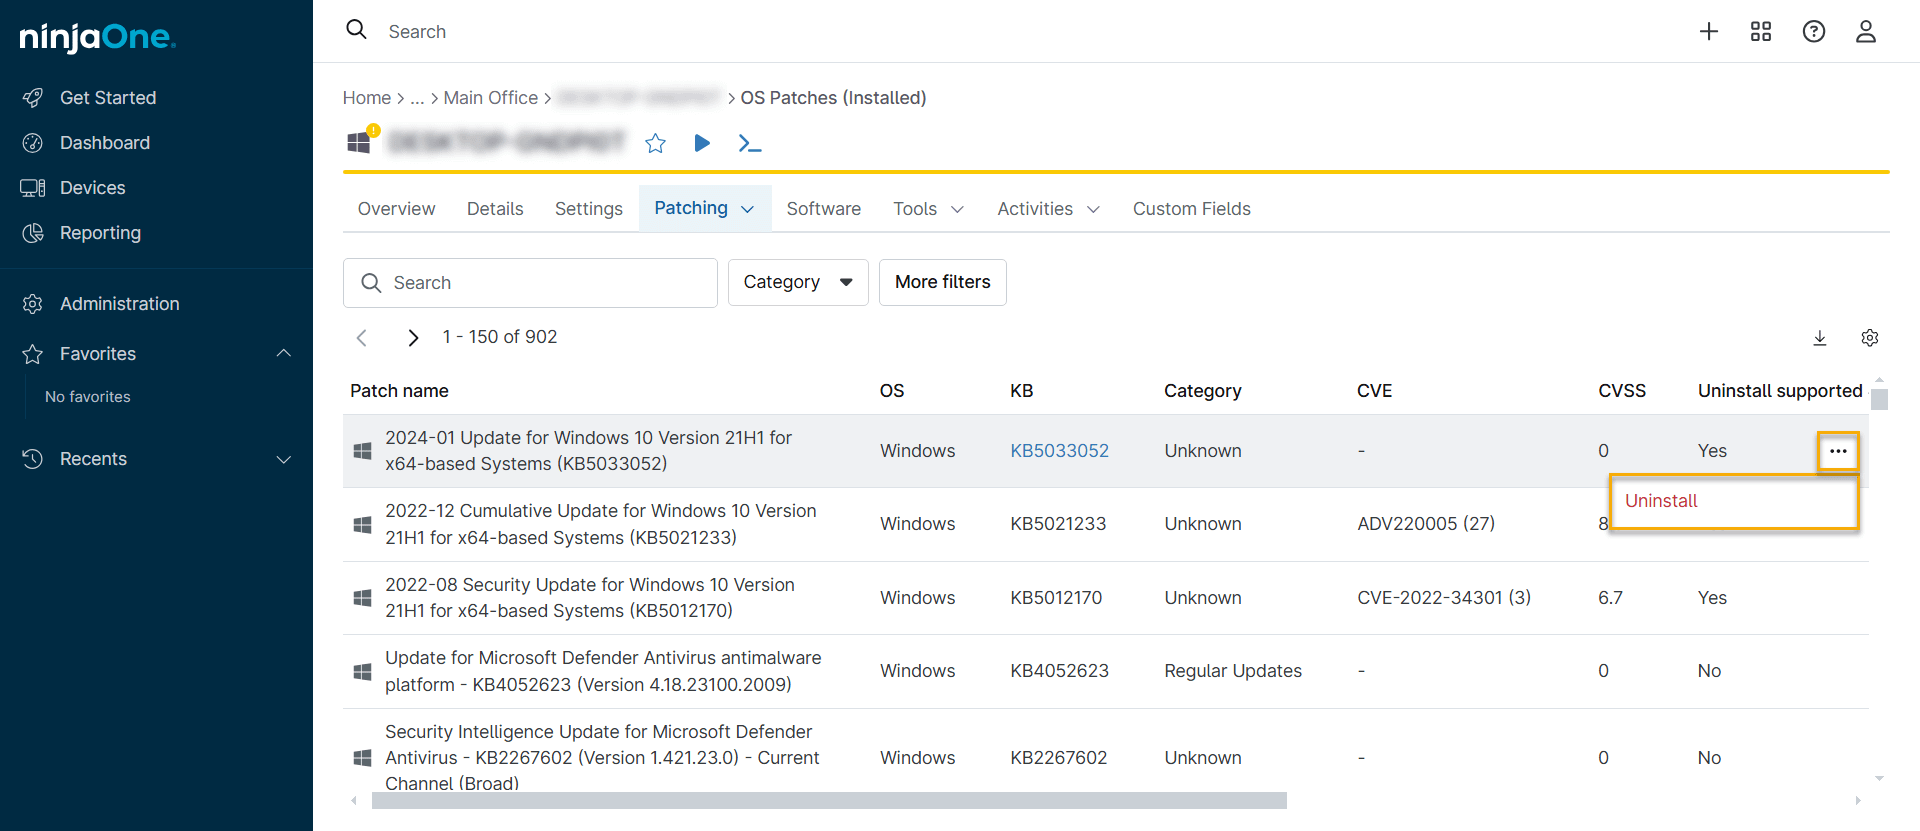This screenshot has width=1920, height=831.
Task: Open the remote terminal command-line icon
Action: [749, 143]
